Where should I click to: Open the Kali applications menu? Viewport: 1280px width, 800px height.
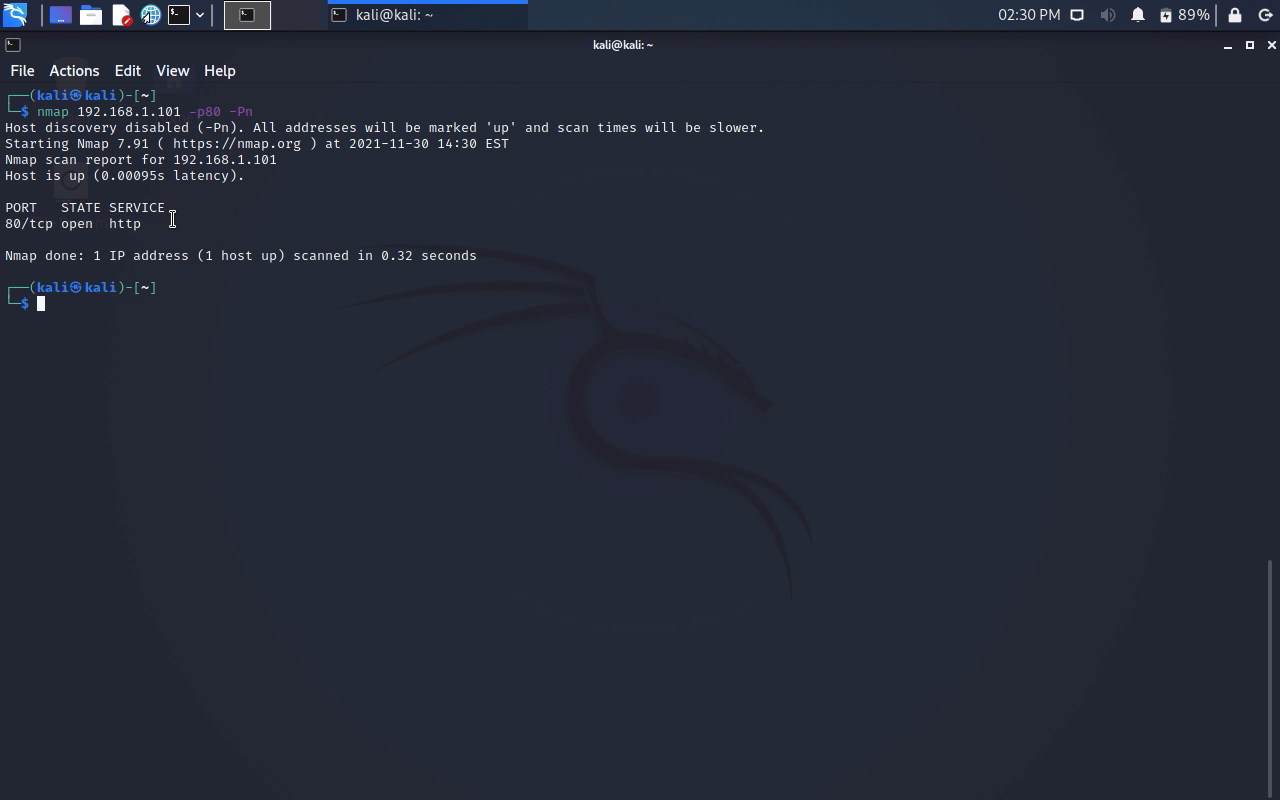click(15, 15)
